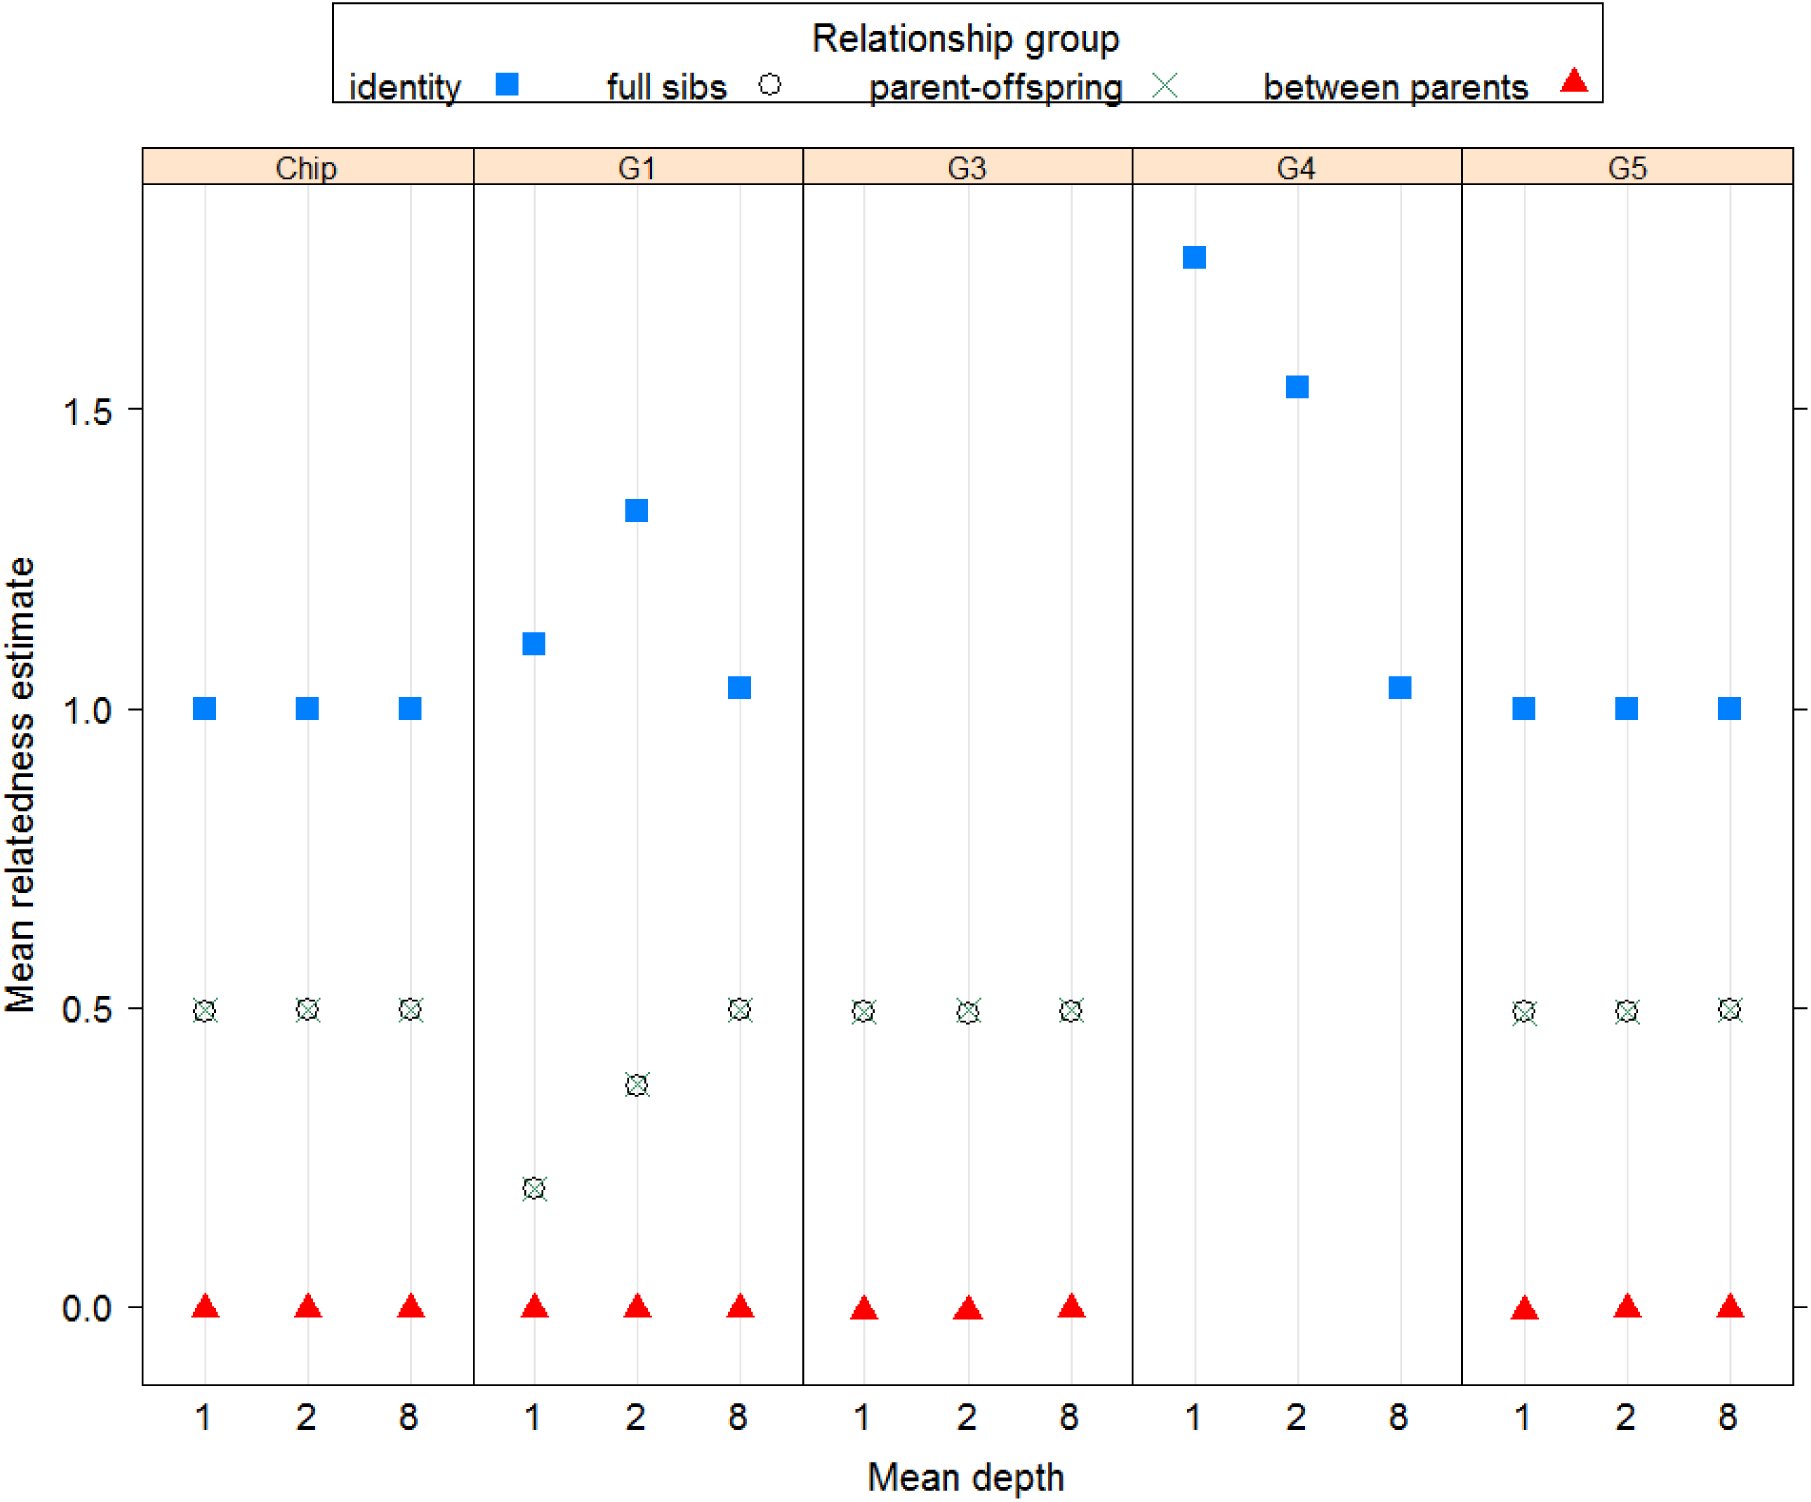Image resolution: width=1811 pixels, height=1502 pixels.
Task: Click the 'identity' legend label
Action: [x=404, y=87]
